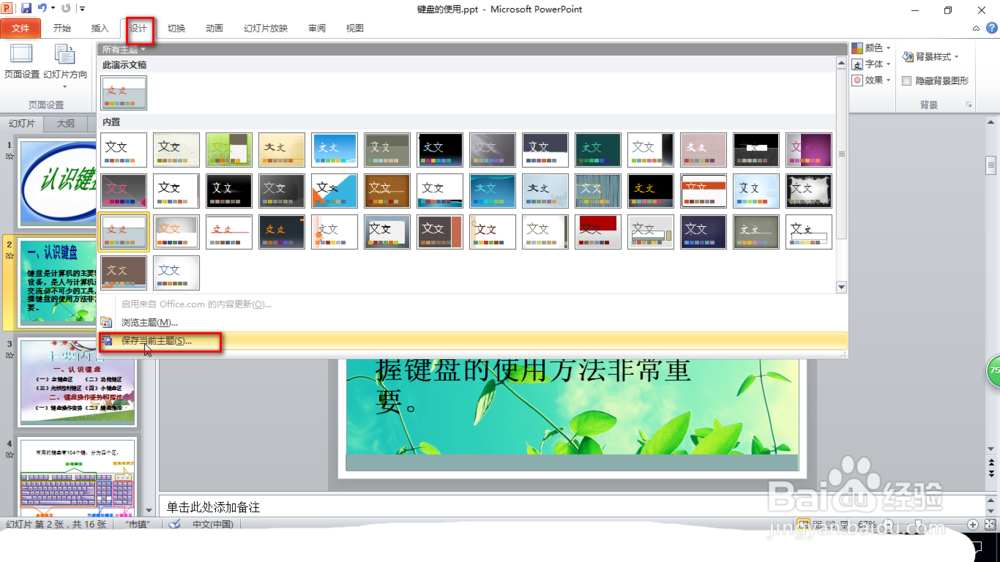The image size is (1000, 562).
Task: Select the current presentation theme under 此演示文稿
Action: pyautogui.click(x=124, y=92)
